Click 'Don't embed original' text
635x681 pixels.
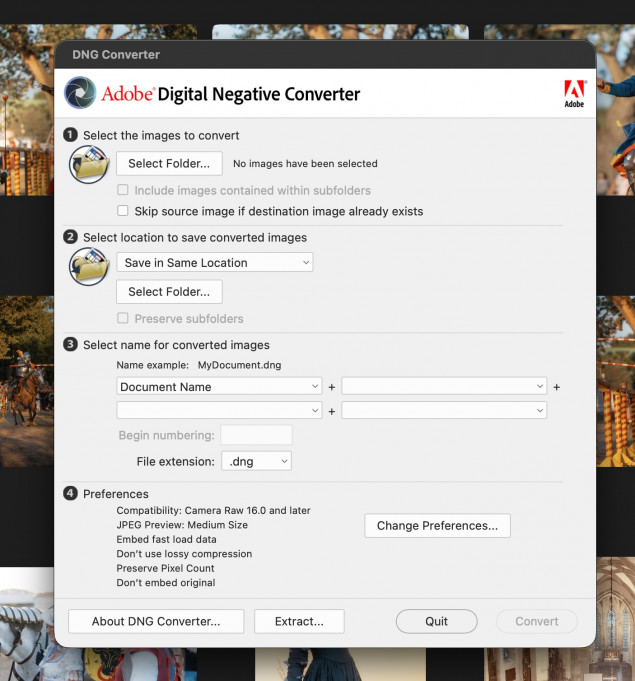[x=166, y=582]
